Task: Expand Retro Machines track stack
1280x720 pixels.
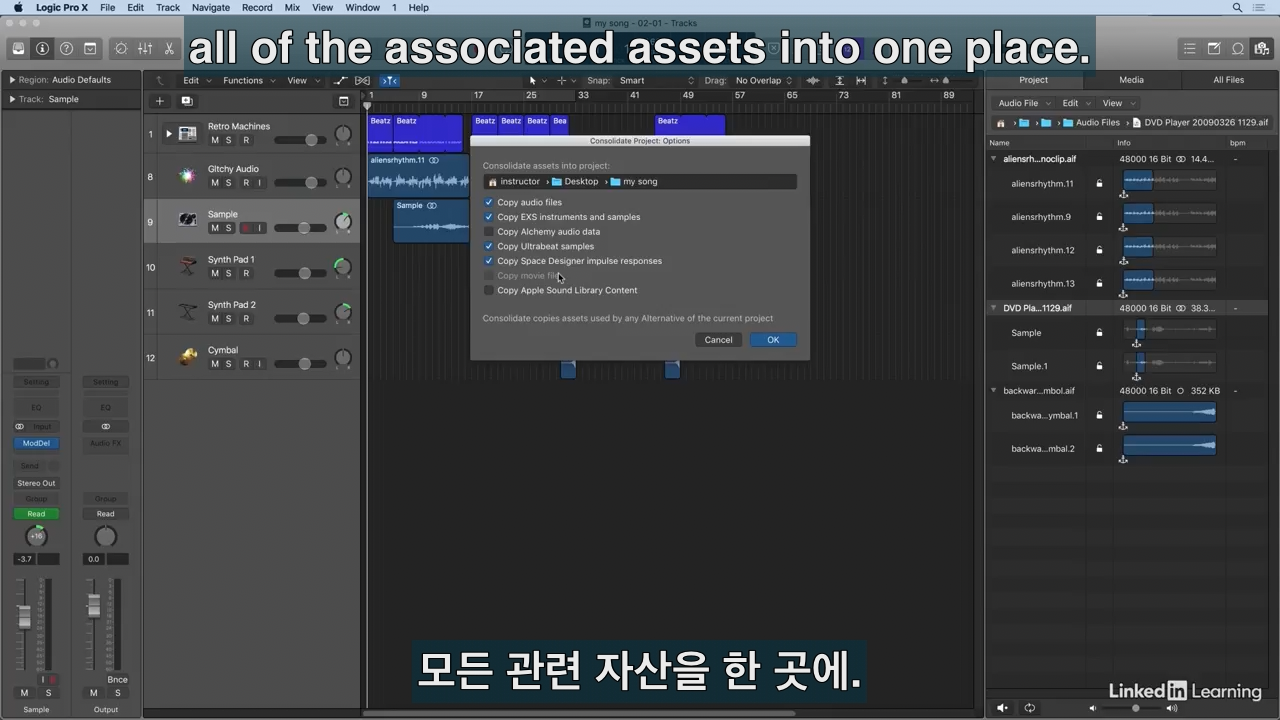Action: [169, 134]
